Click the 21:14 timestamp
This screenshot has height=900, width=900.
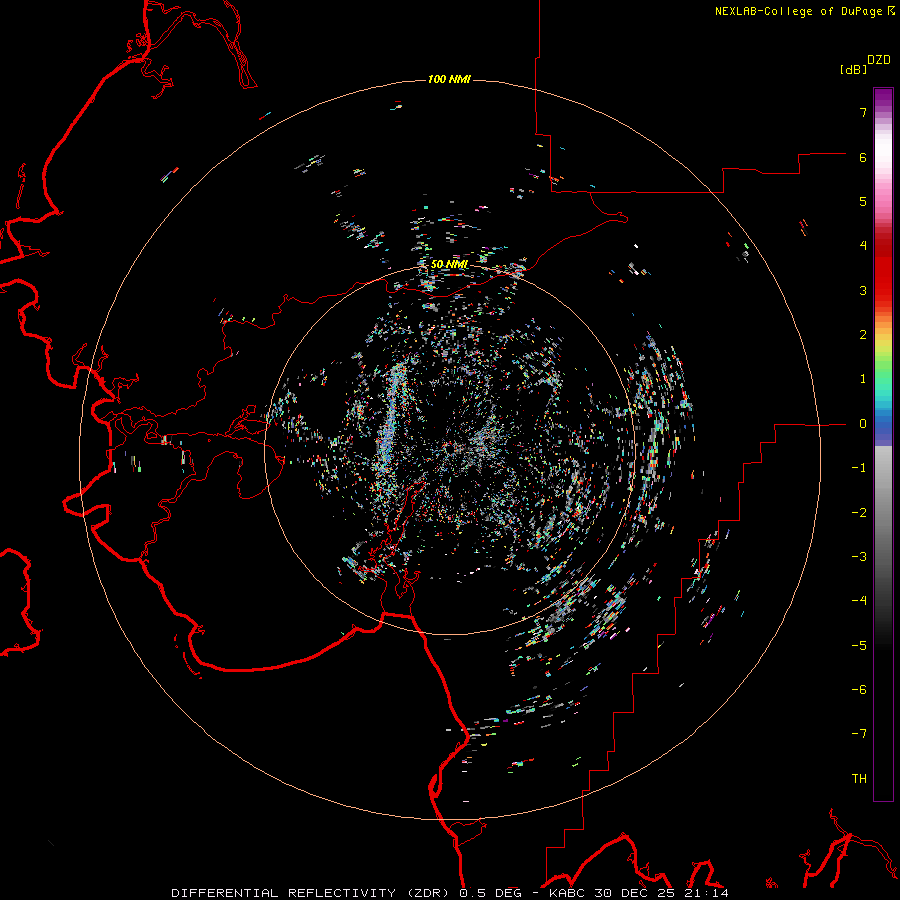point(706,893)
